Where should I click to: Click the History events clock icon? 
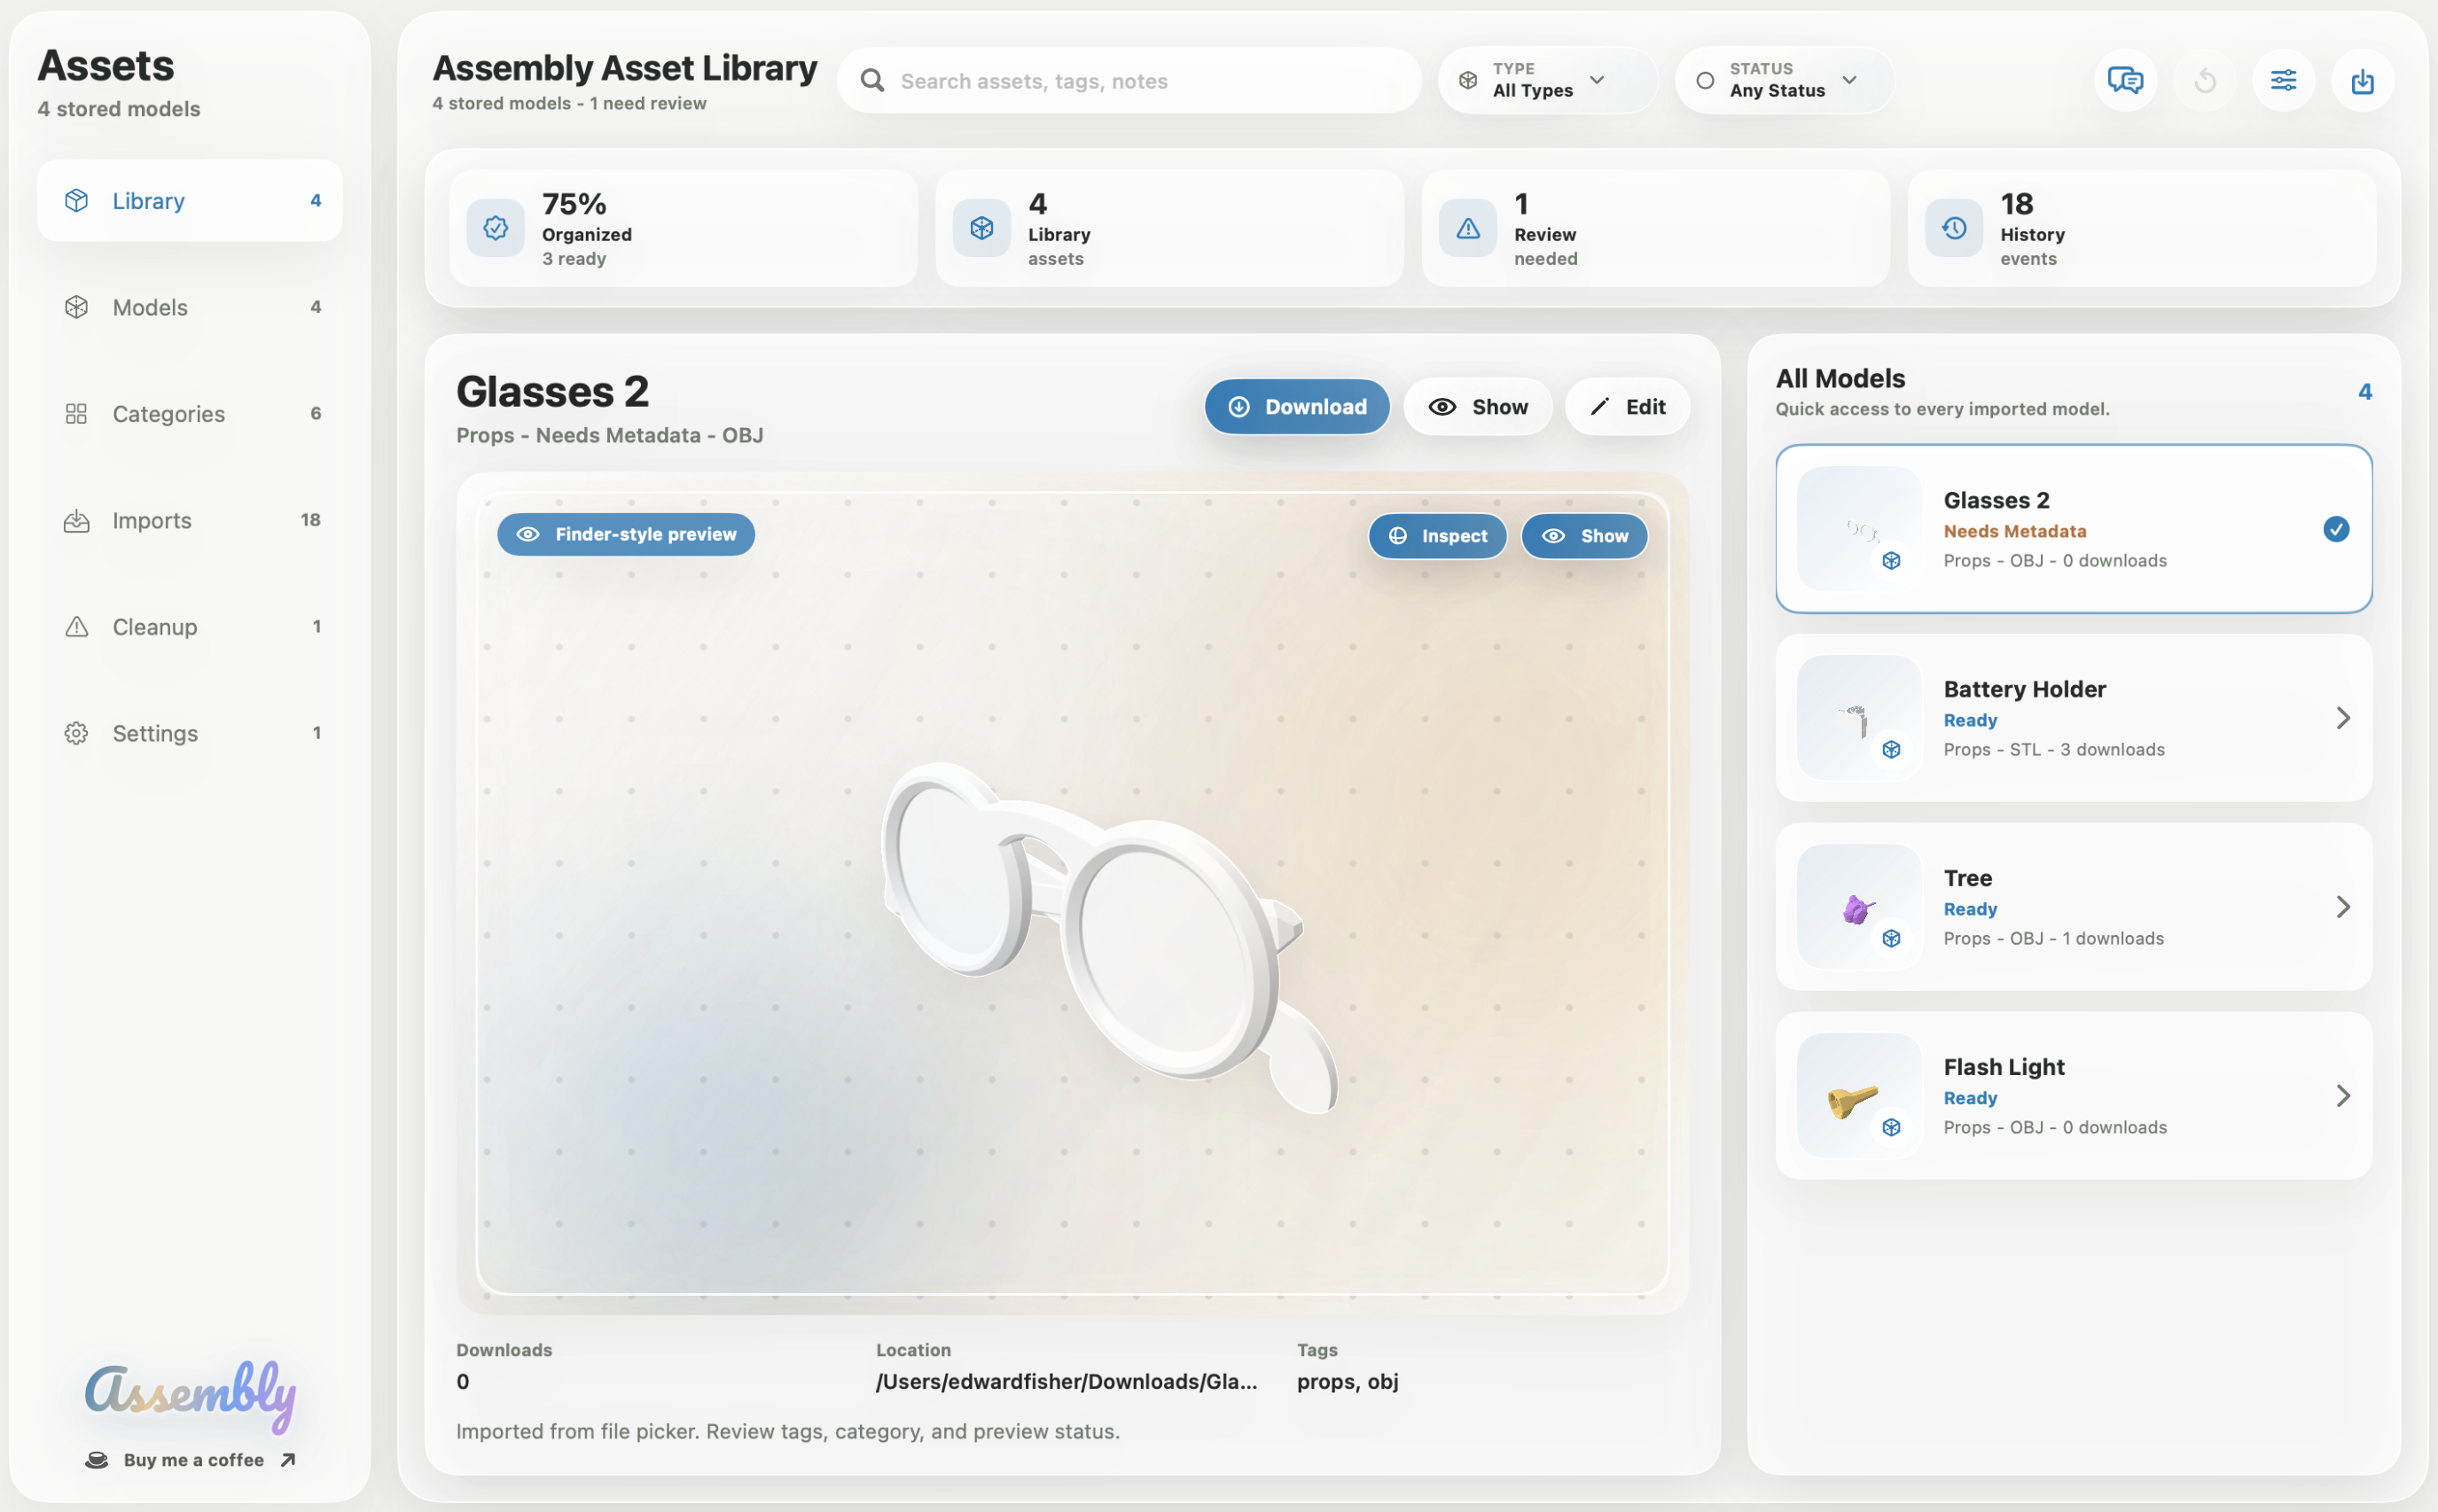click(x=1953, y=228)
